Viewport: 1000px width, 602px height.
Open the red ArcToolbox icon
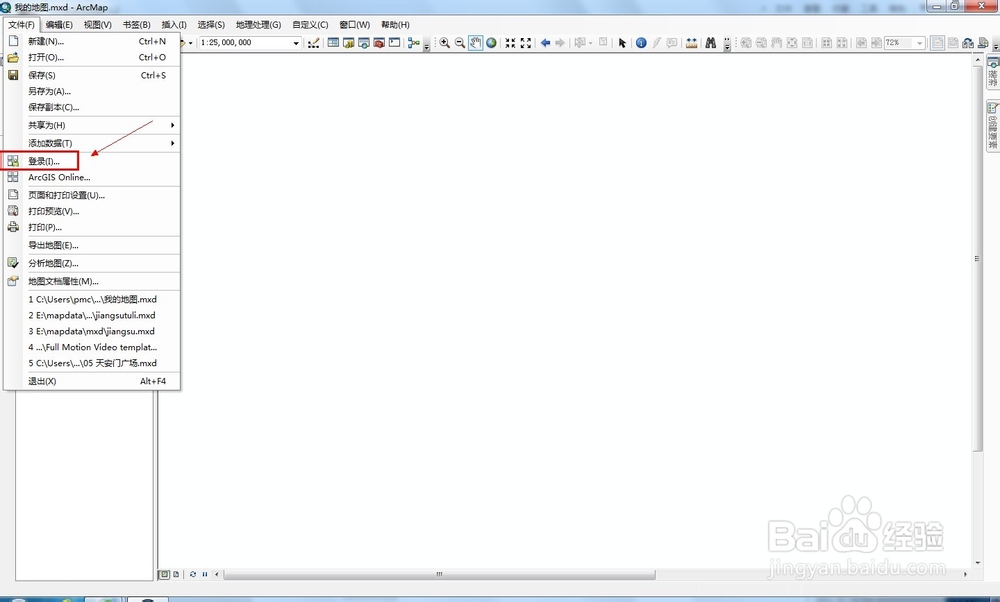pyautogui.click(x=379, y=43)
